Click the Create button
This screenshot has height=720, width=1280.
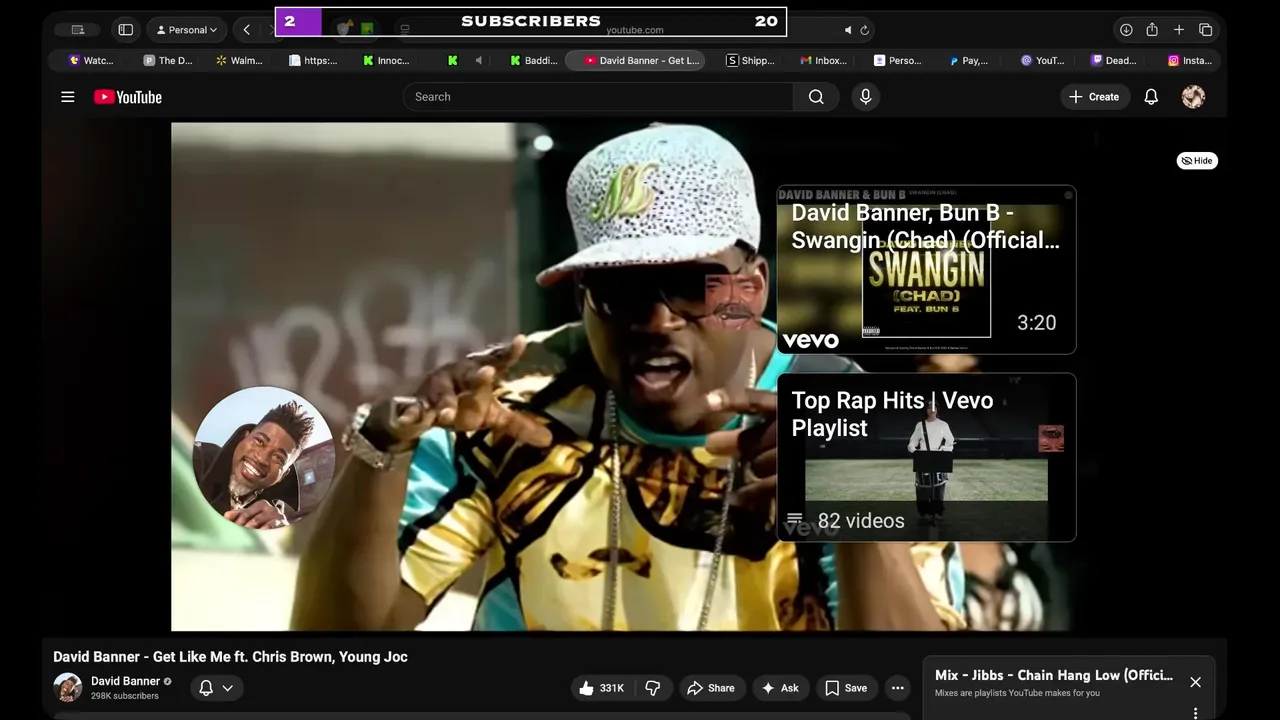point(1095,97)
